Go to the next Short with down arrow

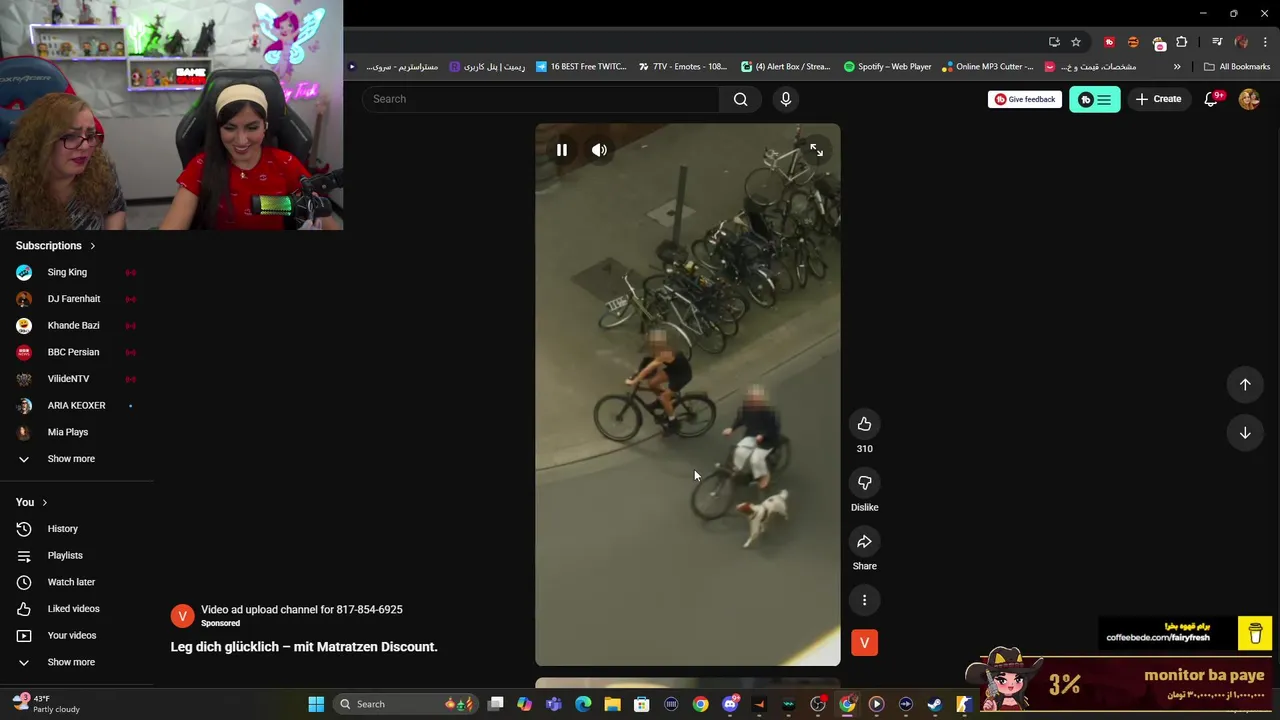pyautogui.click(x=1245, y=433)
